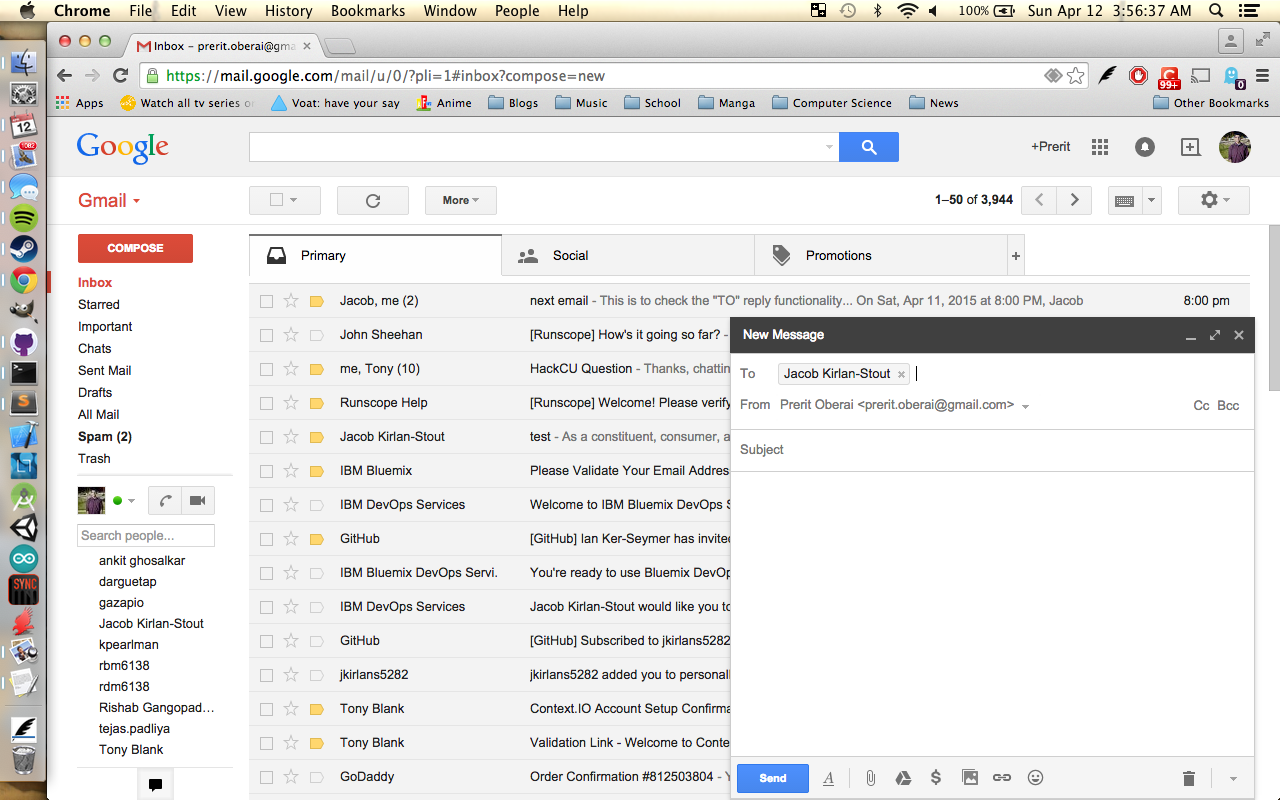Open the Starred mail folder
Image resolution: width=1280 pixels, height=800 pixels.
pyautogui.click(x=99, y=305)
